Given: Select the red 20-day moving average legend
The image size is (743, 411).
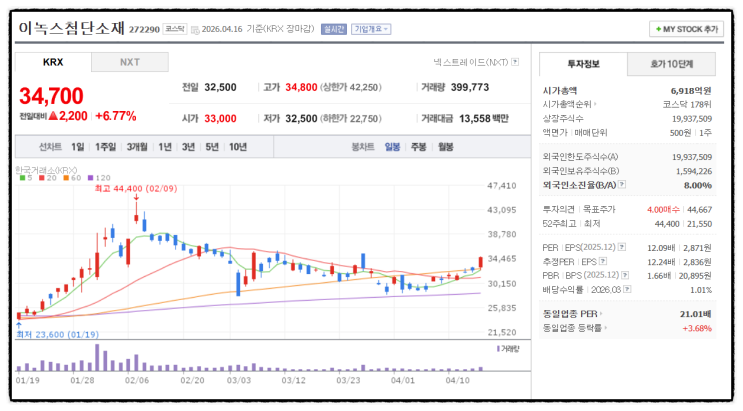Looking at the screenshot, I should point(48,178).
